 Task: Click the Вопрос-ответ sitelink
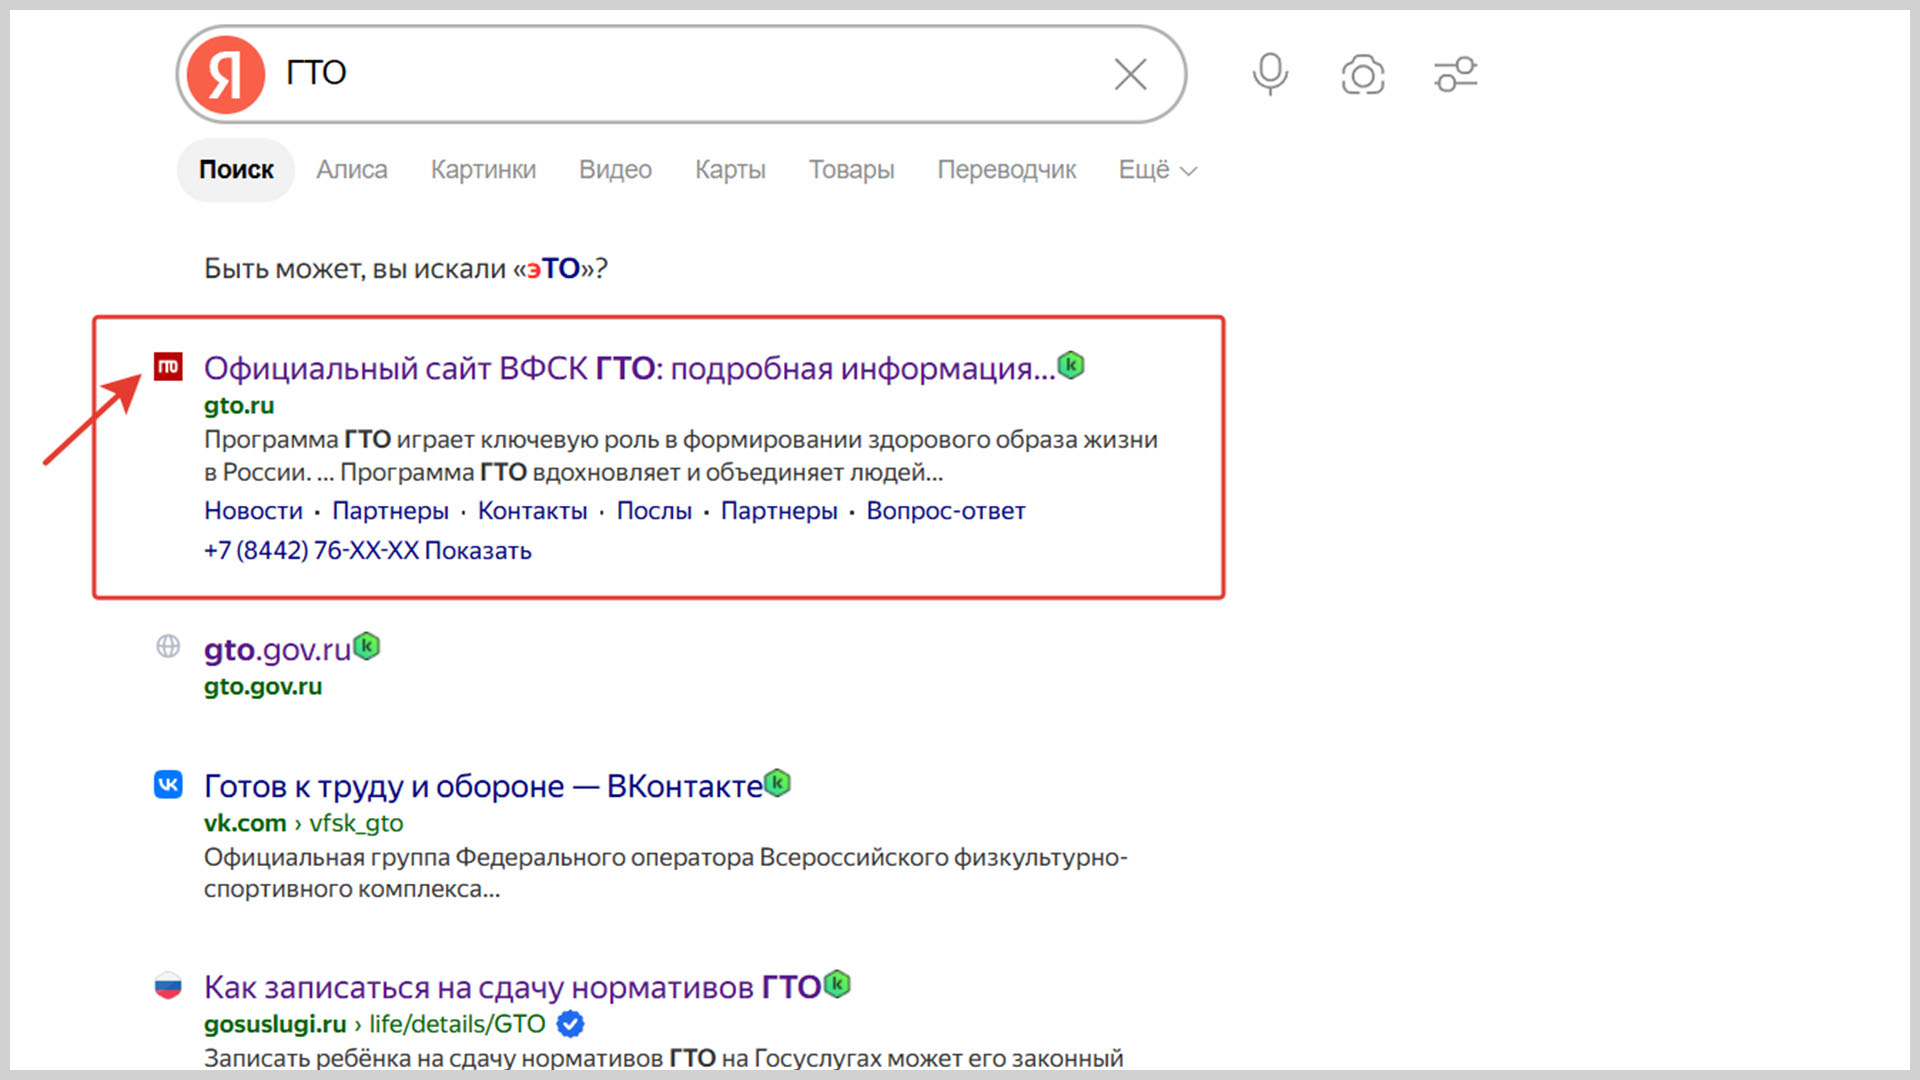pos(945,511)
